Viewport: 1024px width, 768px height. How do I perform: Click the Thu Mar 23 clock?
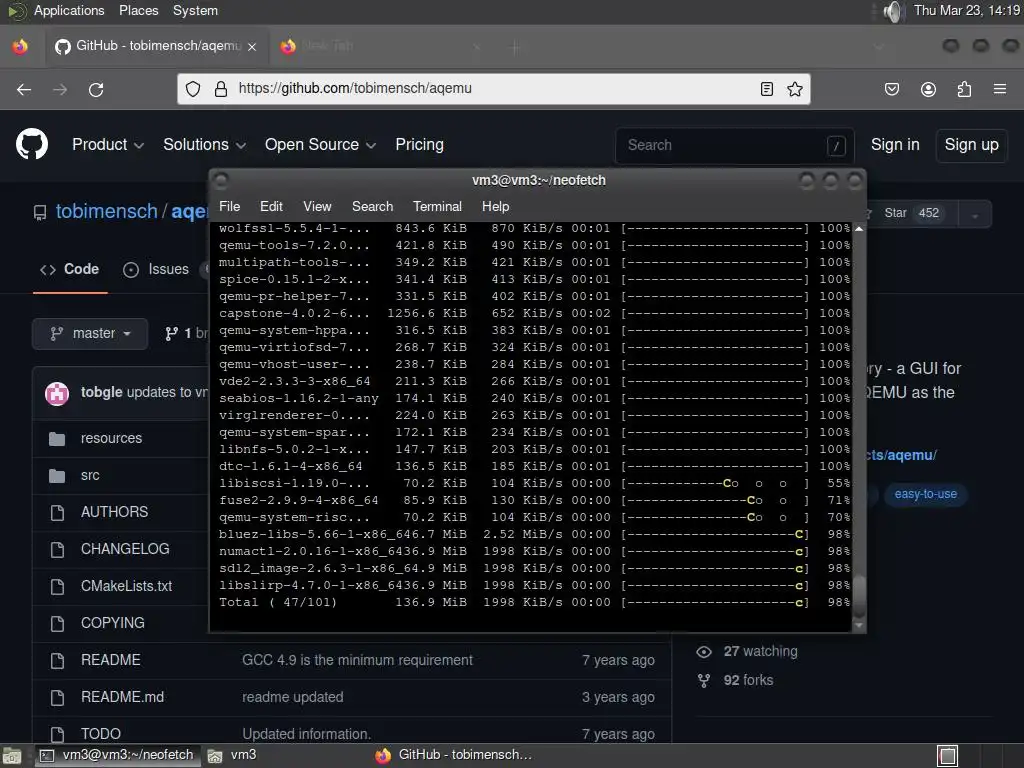(967, 10)
